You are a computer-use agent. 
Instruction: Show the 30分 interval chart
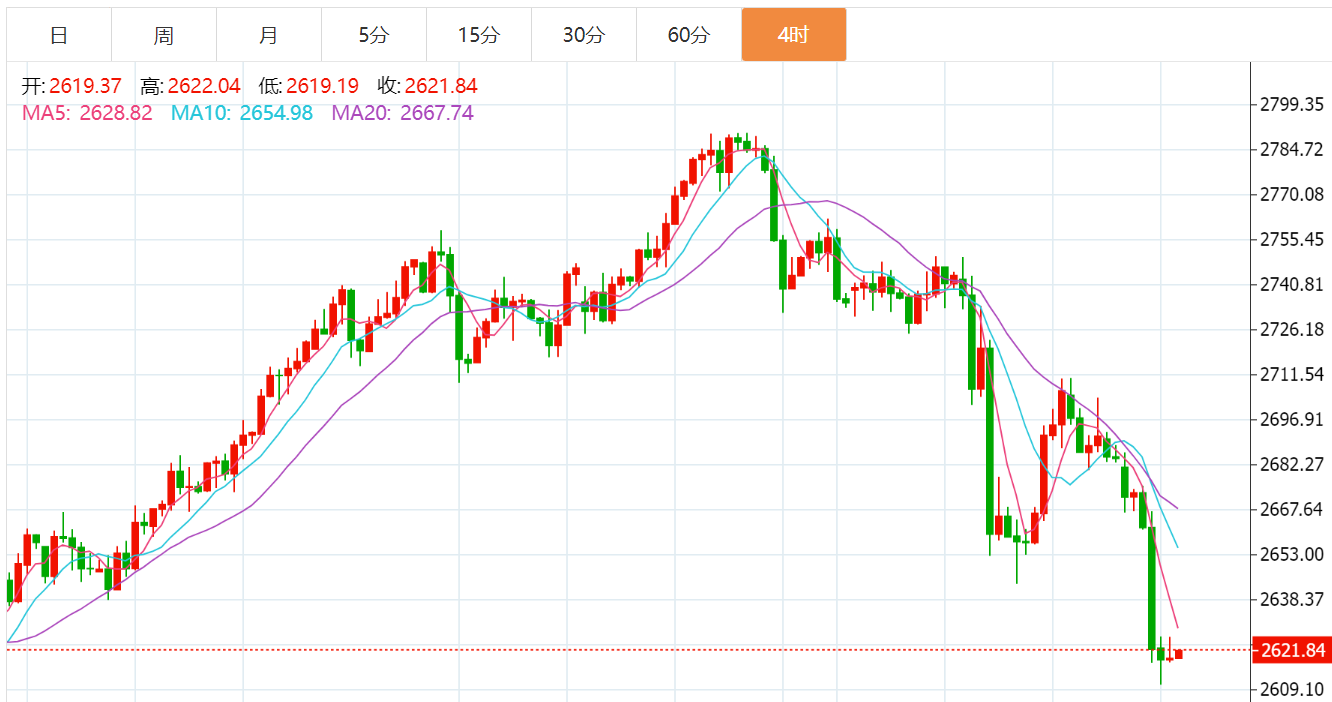pos(583,36)
